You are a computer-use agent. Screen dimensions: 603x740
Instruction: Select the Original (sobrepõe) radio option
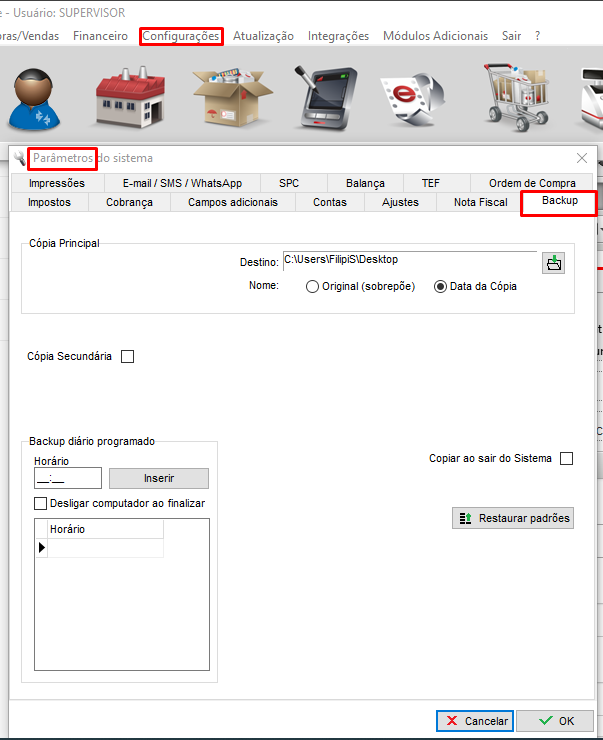(313, 286)
